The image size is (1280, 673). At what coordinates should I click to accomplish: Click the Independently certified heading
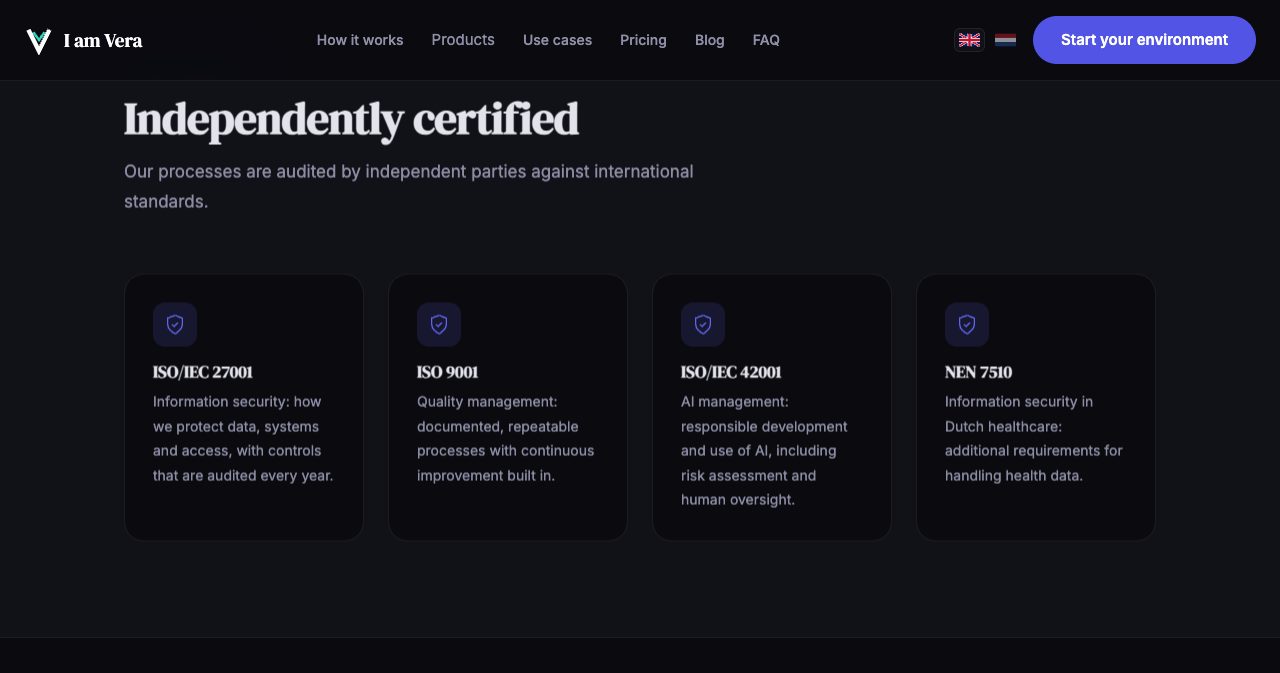351,119
